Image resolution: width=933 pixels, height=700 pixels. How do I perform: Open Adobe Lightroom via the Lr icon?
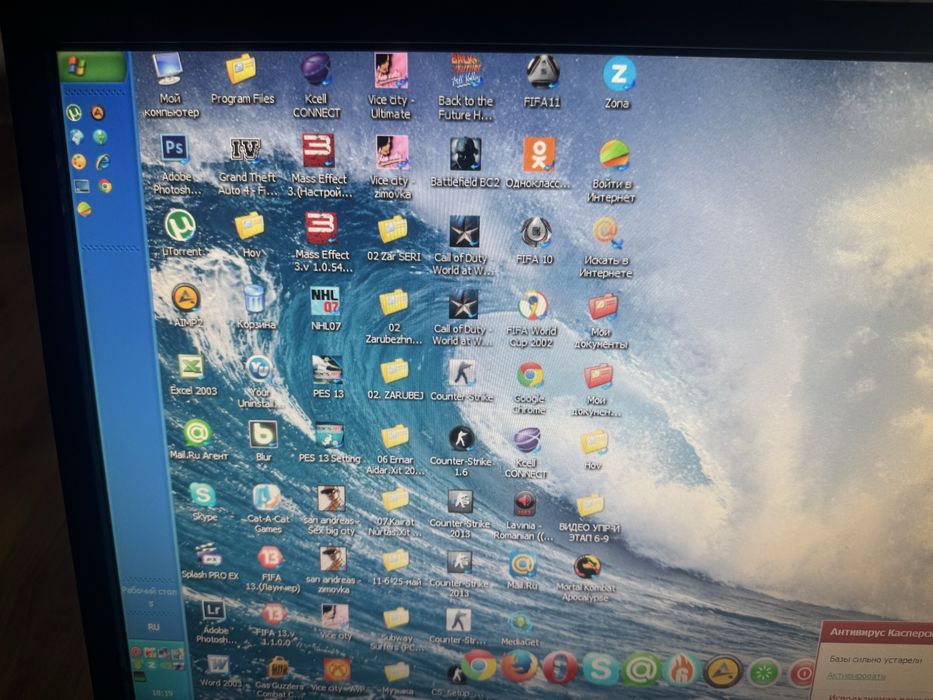pyautogui.click(x=214, y=622)
